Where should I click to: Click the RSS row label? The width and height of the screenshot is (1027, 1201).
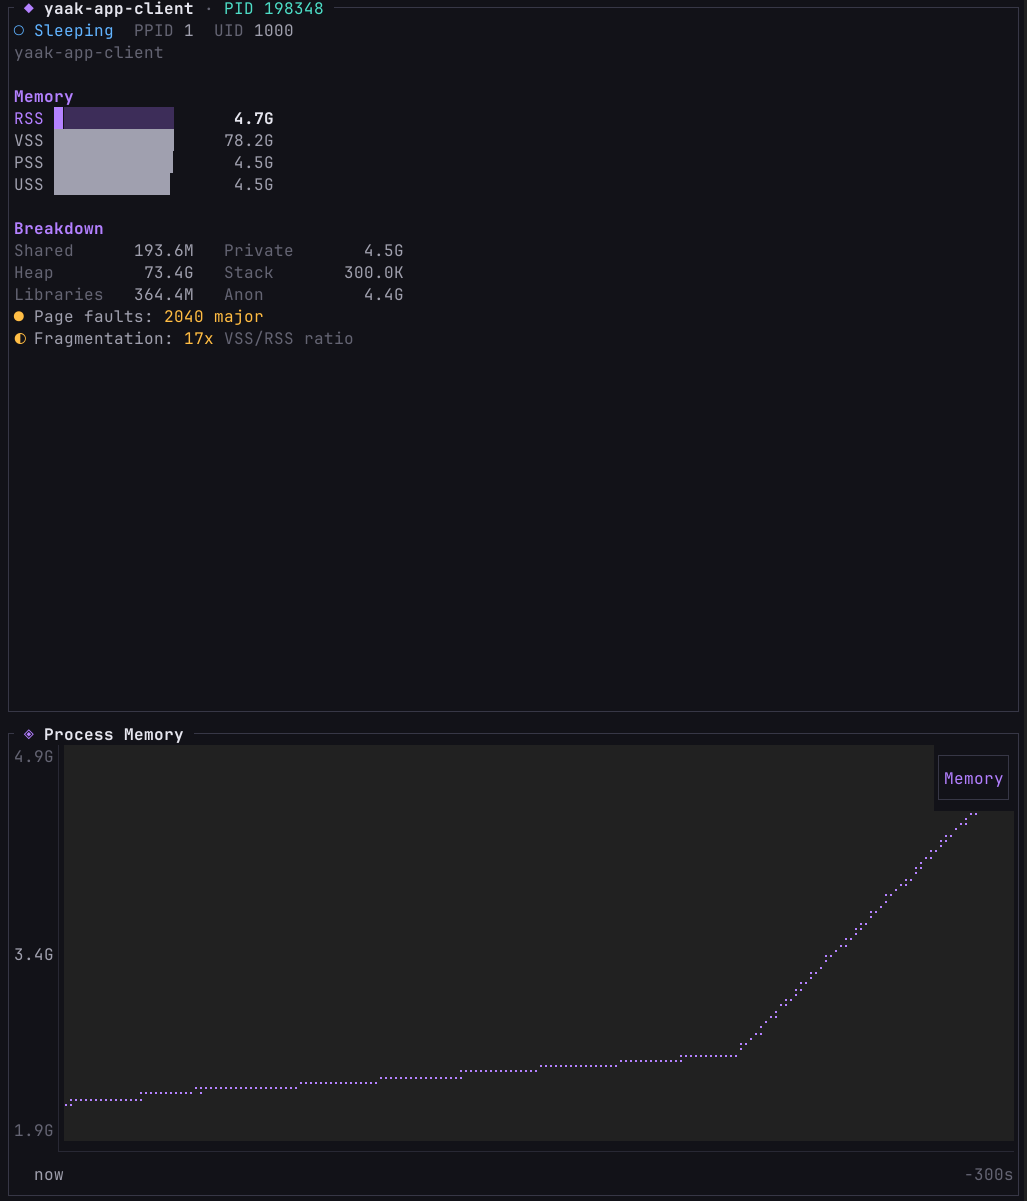point(29,119)
